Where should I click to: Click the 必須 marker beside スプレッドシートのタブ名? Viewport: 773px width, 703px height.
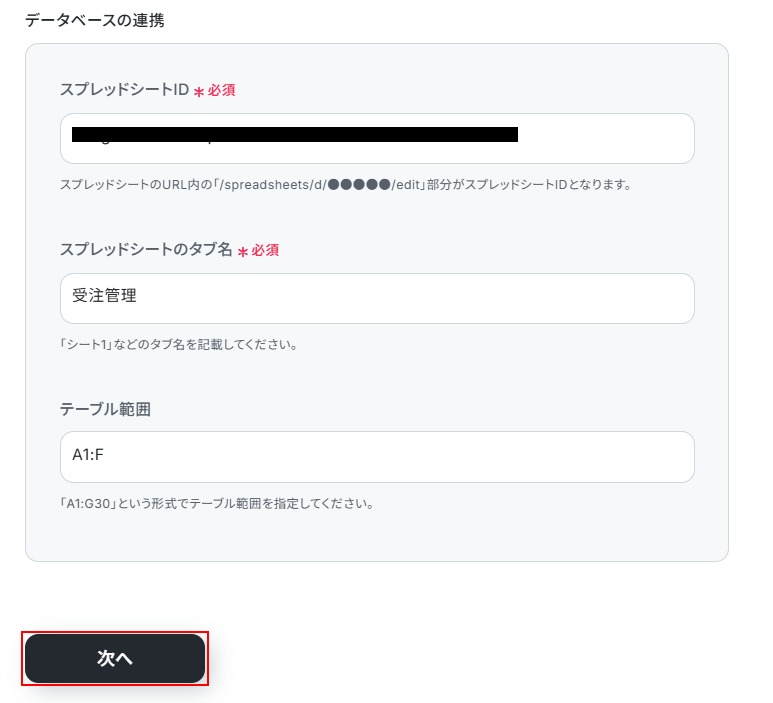(x=265, y=250)
